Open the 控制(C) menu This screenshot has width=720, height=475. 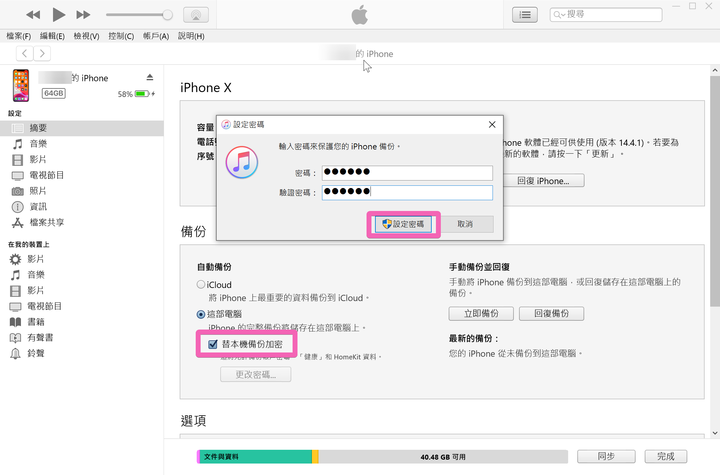[121, 36]
